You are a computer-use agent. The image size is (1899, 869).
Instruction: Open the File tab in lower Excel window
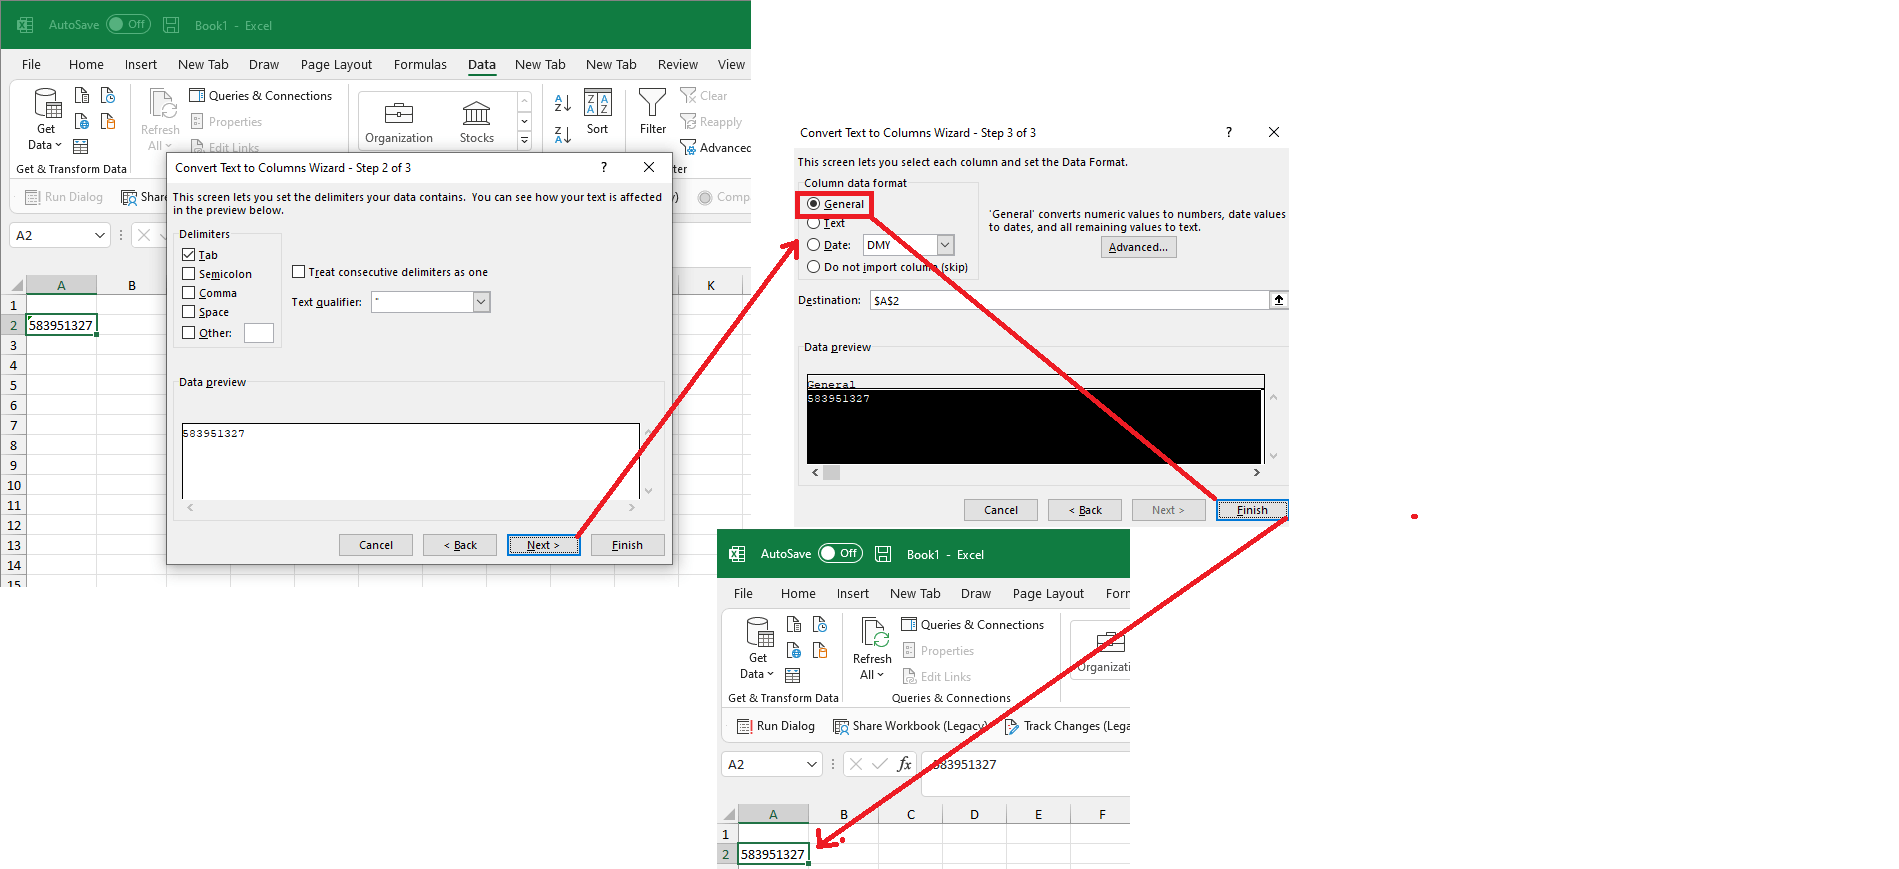pyautogui.click(x=743, y=594)
